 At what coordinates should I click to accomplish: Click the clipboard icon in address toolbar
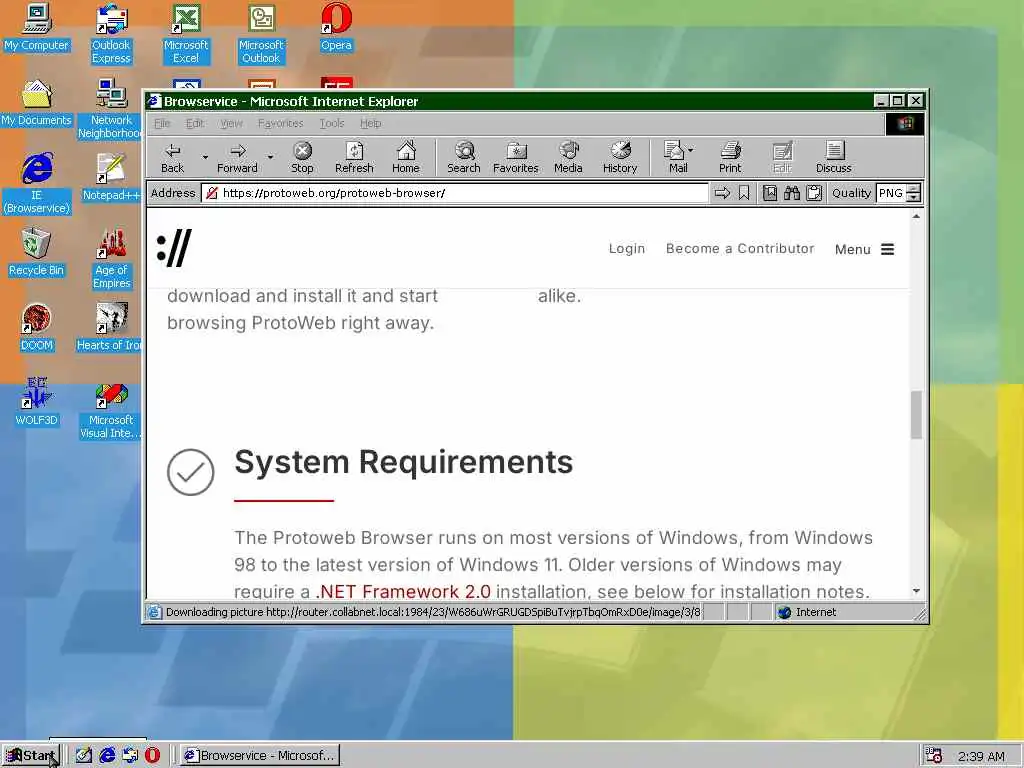[x=814, y=193]
